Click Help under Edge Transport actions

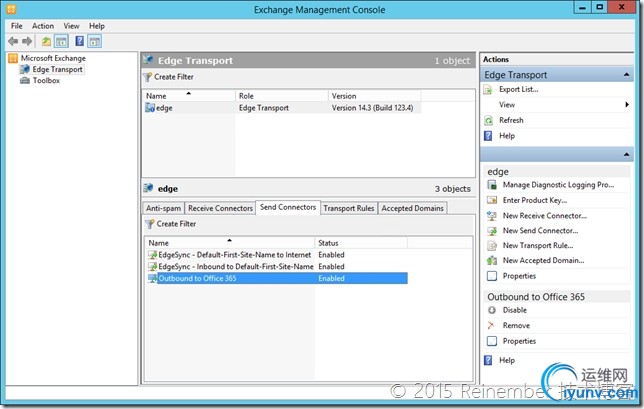[x=507, y=136]
